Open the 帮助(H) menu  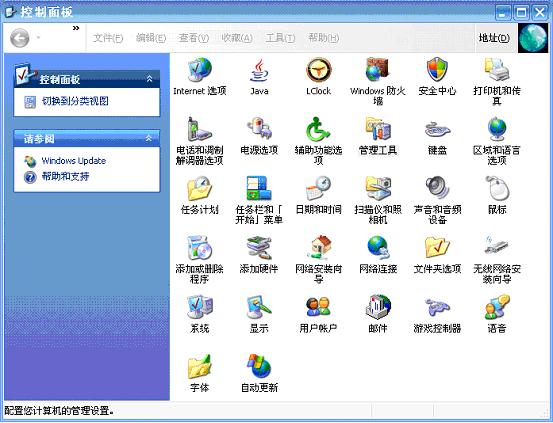(323, 38)
